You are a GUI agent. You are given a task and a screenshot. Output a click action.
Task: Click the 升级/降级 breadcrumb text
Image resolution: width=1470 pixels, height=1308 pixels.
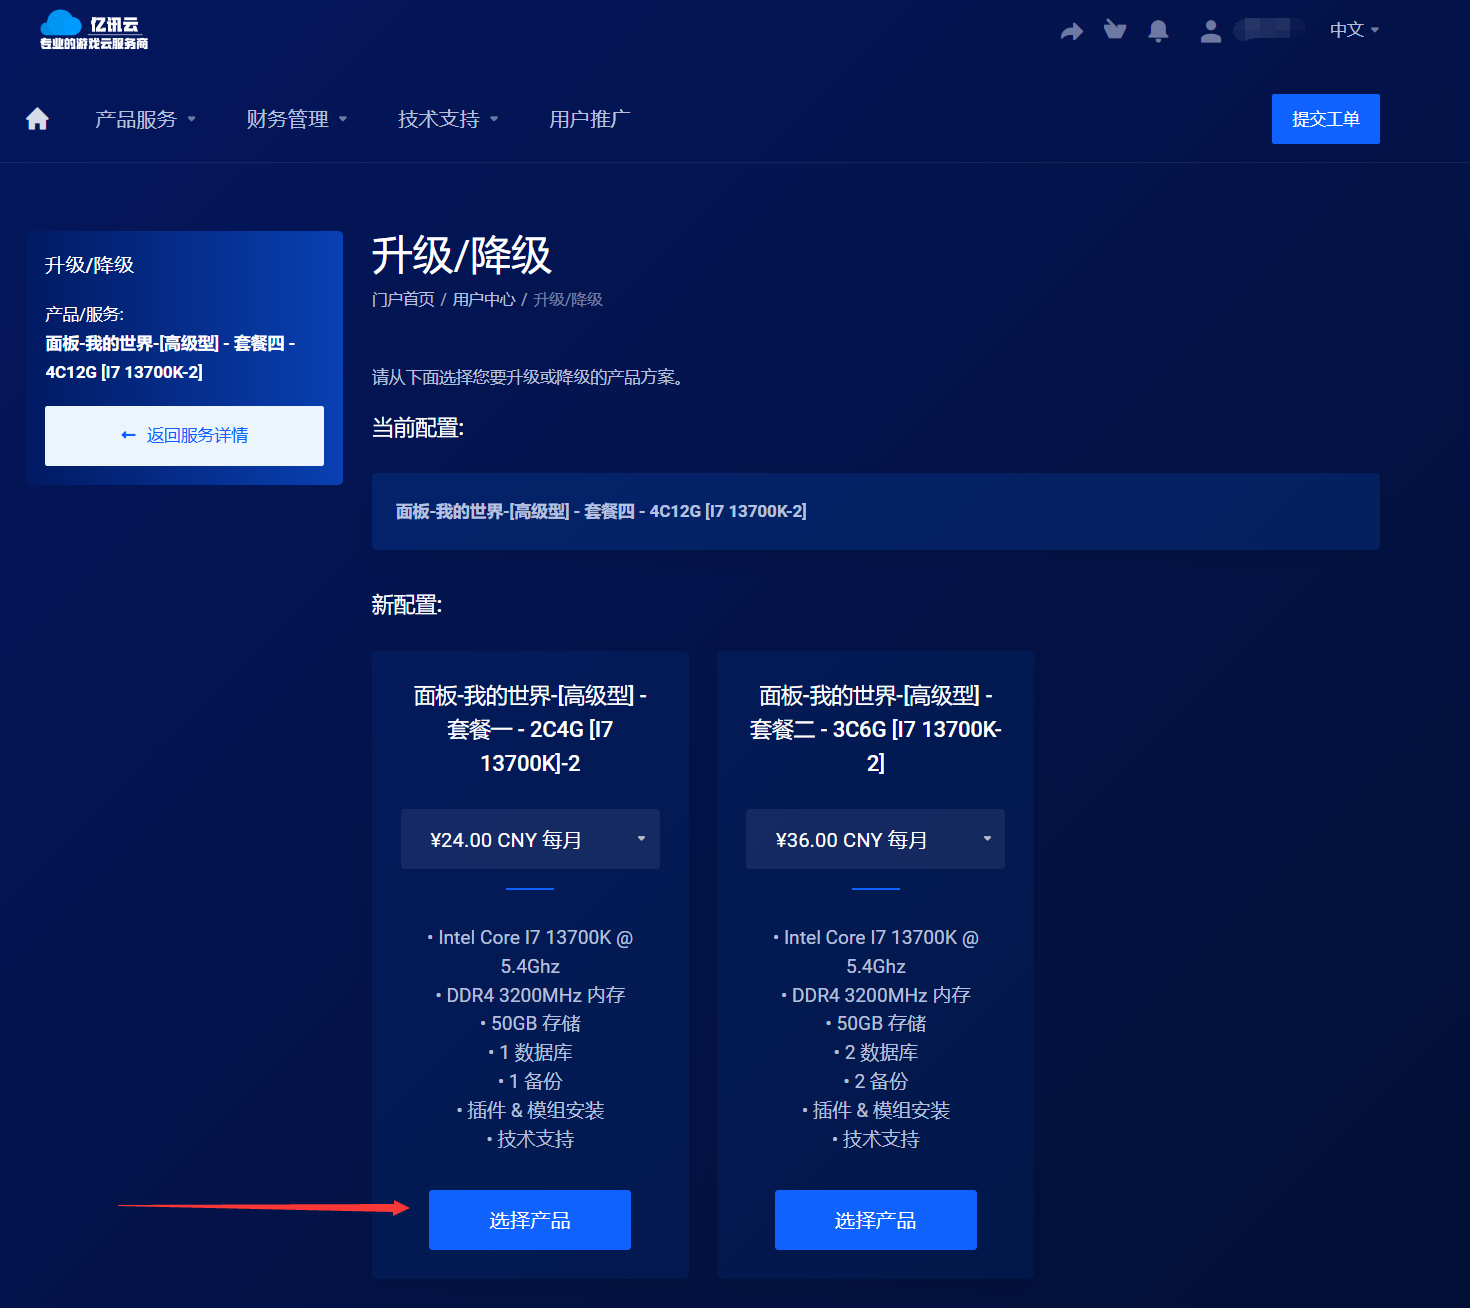tap(568, 299)
